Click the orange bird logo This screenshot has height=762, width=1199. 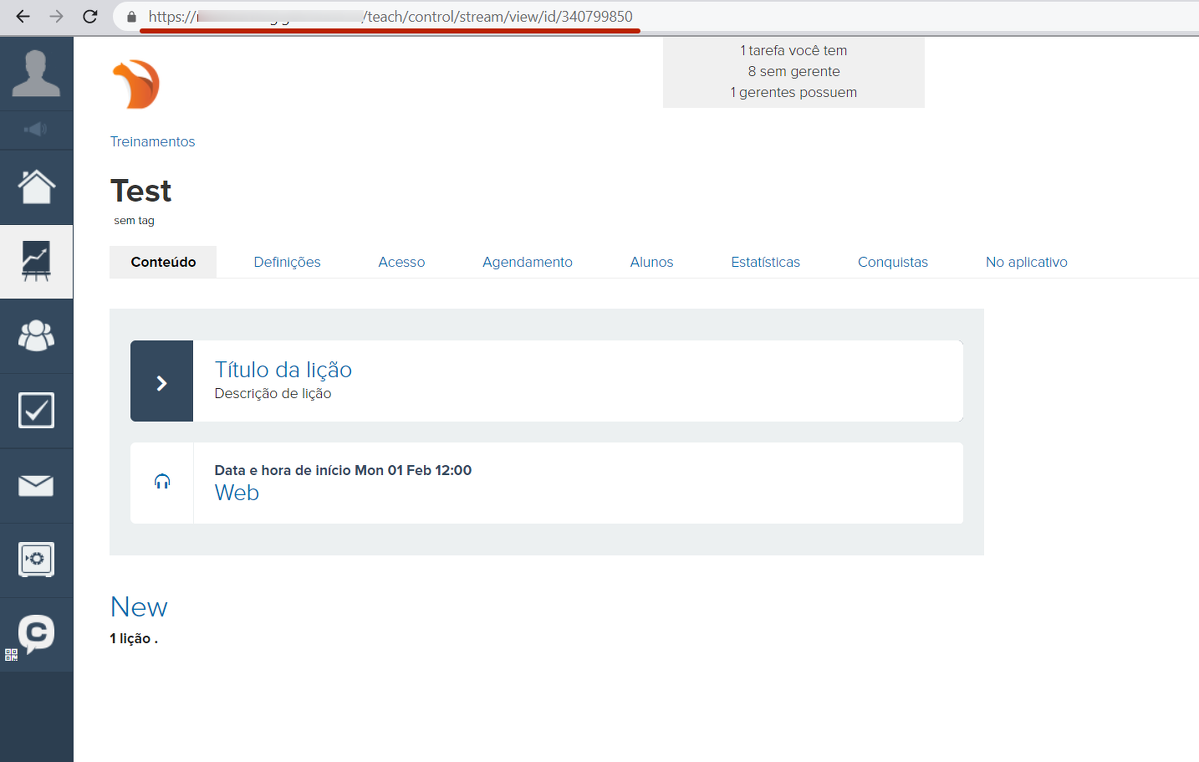(x=136, y=84)
